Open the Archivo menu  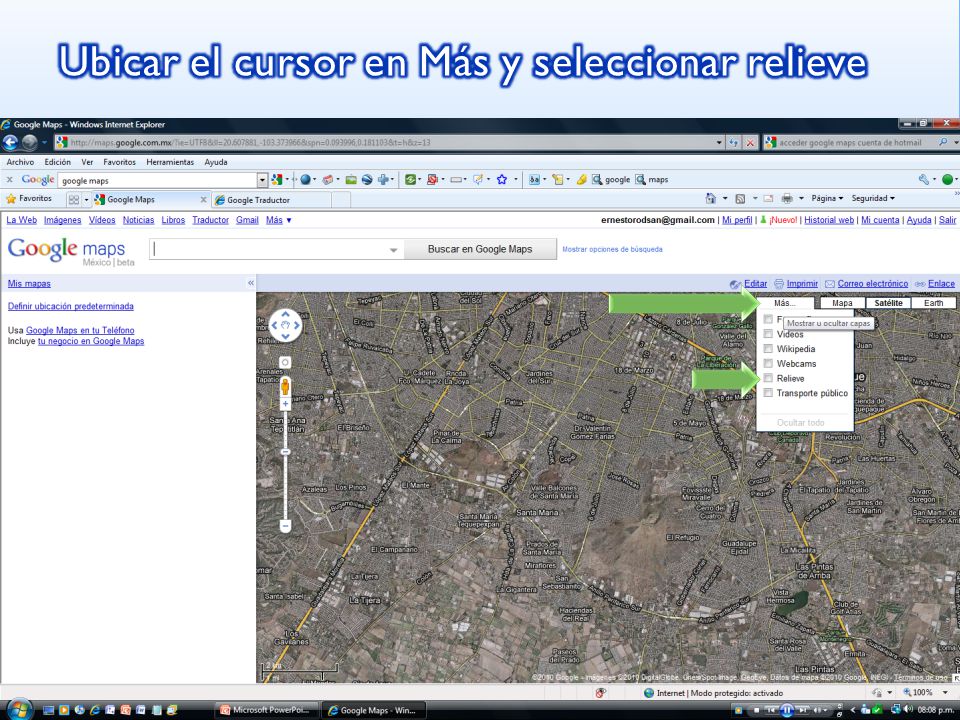pos(20,162)
